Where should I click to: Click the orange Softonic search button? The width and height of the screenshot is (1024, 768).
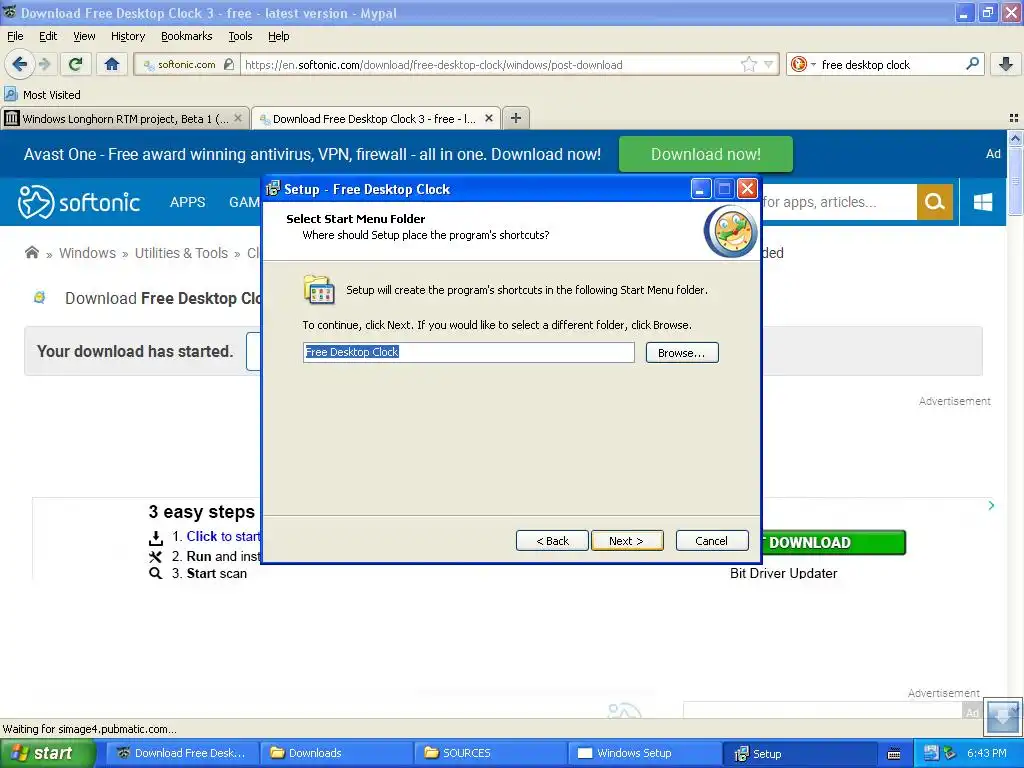coord(935,202)
